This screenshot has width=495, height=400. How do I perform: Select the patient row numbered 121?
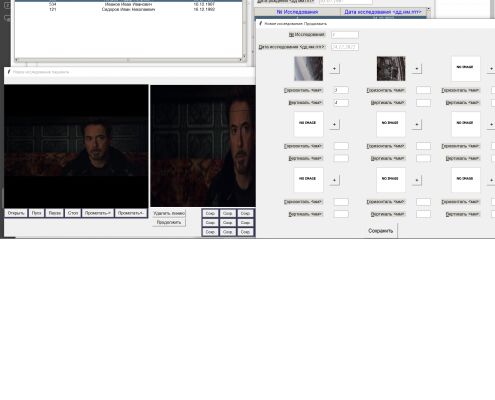[x=128, y=9]
